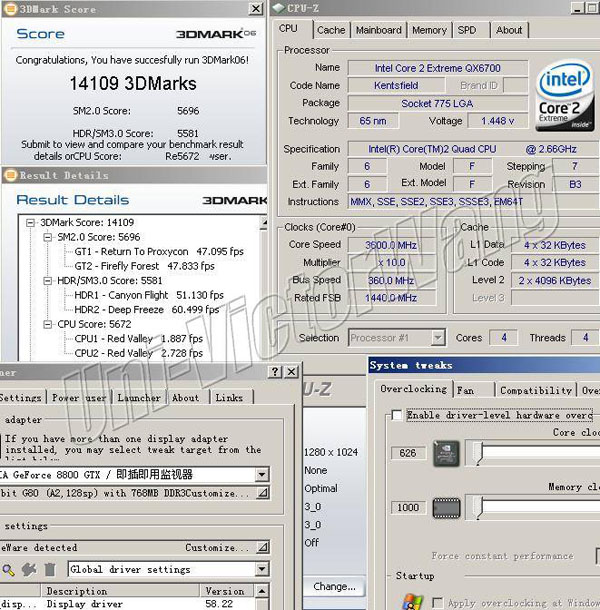Image resolution: width=600 pixels, height=610 pixels.
Task: Click the Change... button
Action: (334, 587)
